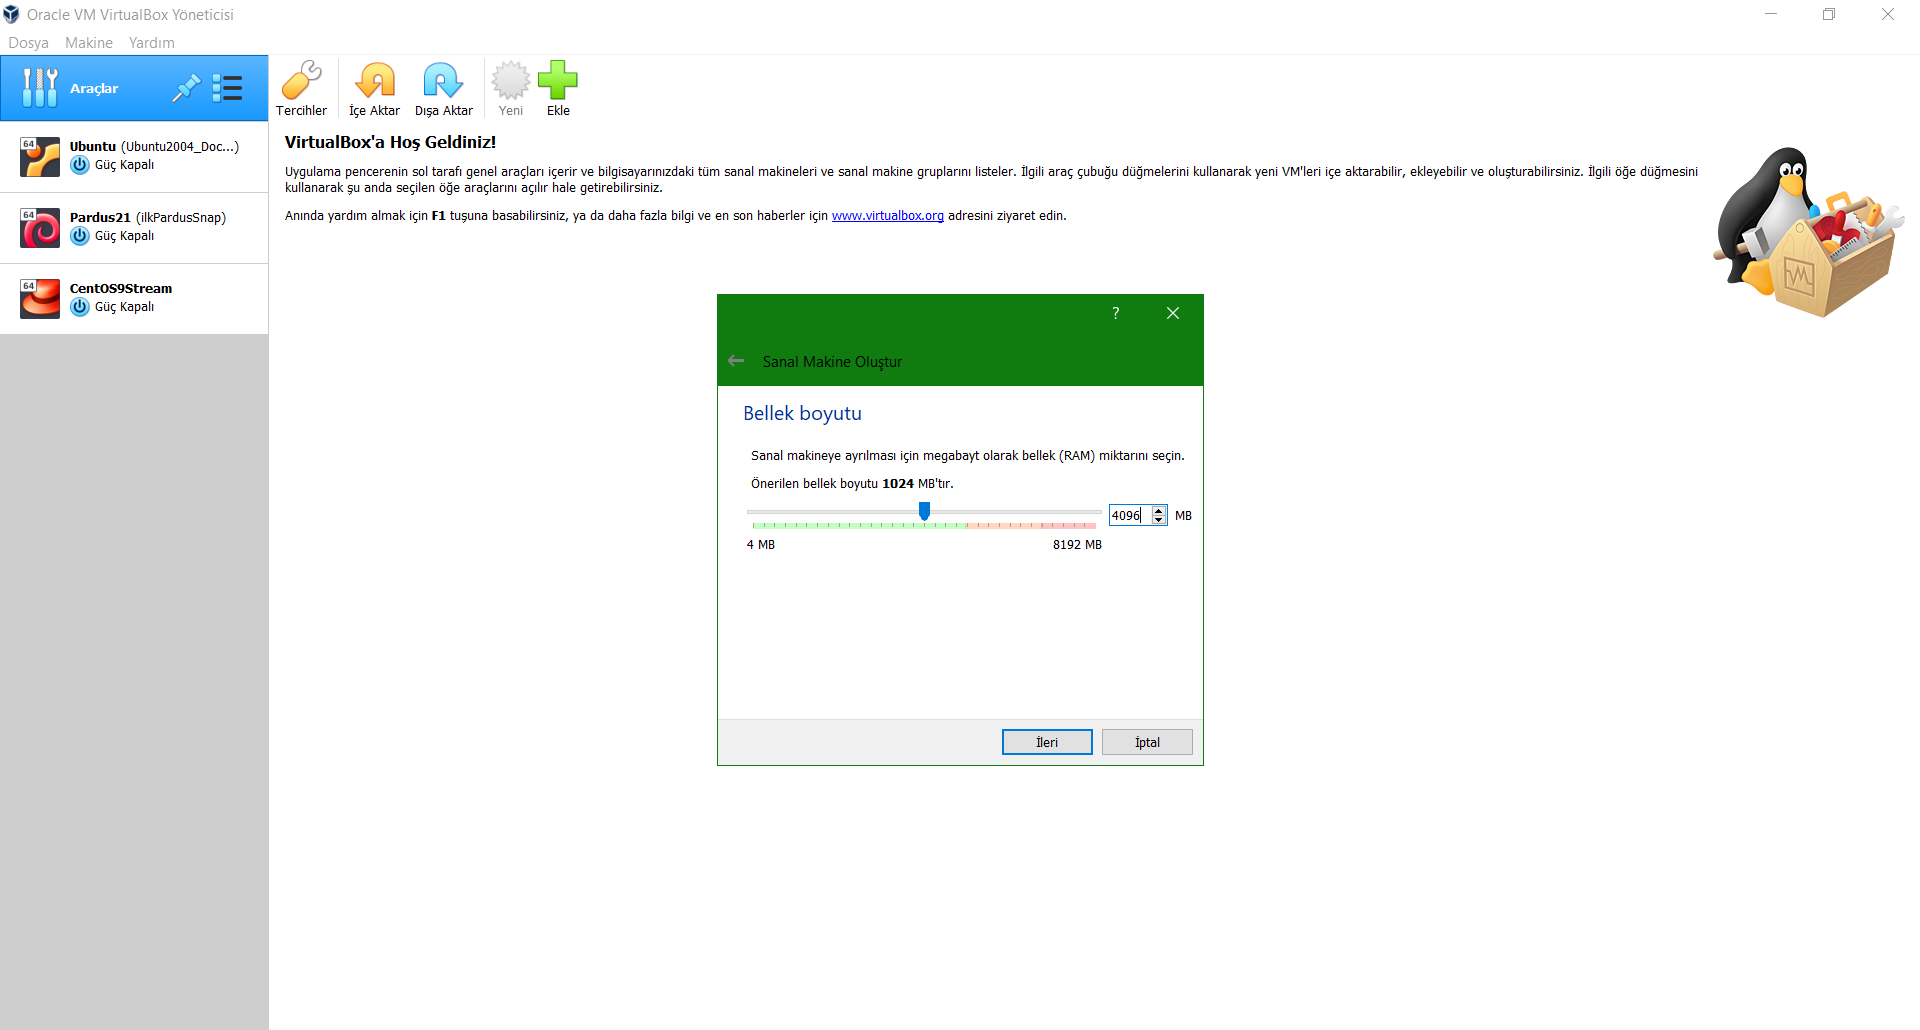Click the memory size slider handle
Viewport: 1920px width, 1030px height.
point(925,512)
